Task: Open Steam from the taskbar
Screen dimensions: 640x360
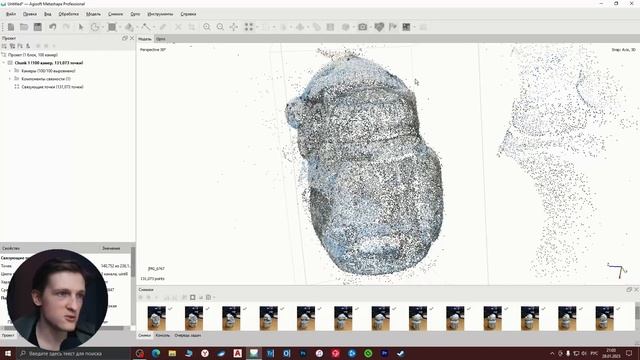Action: click(401, 353)
